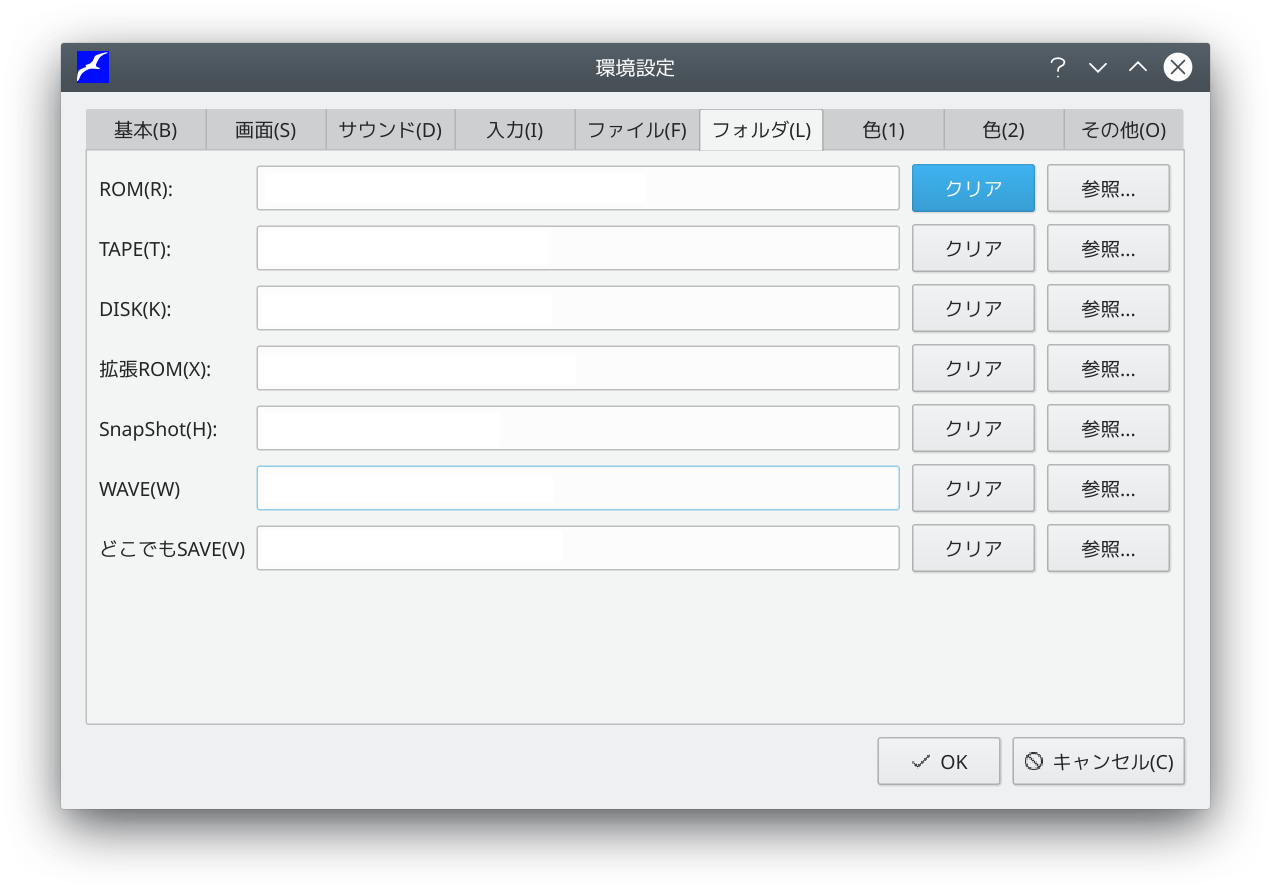Open 参照 for the DISK(K) row

click(1108, 308)
